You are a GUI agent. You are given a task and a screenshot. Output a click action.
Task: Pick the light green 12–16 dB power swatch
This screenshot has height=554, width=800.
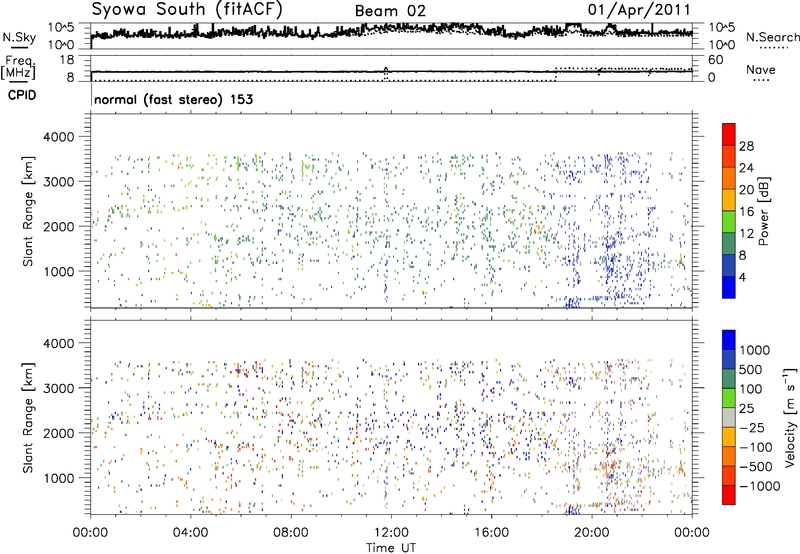729,222
